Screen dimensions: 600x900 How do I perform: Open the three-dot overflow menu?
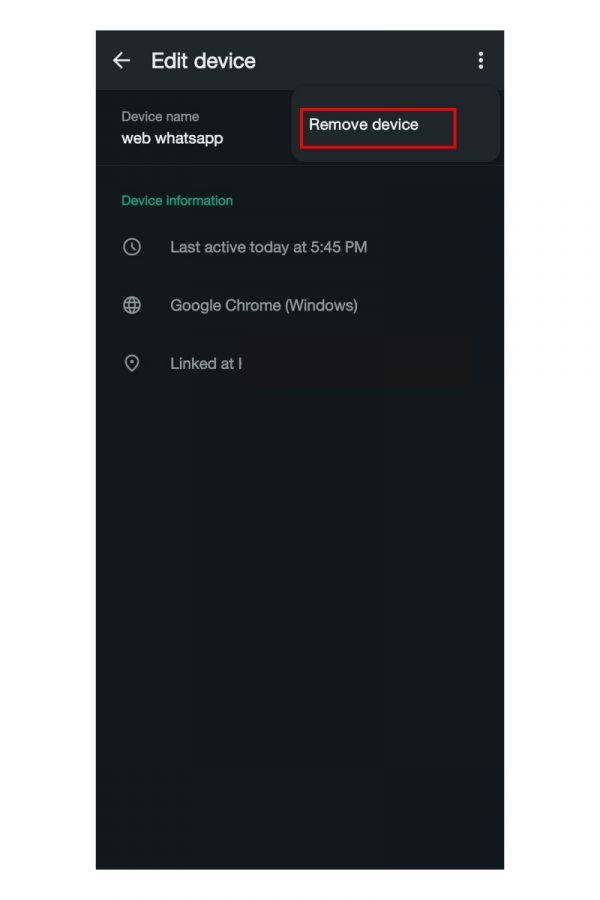click(x=481, y=60)
